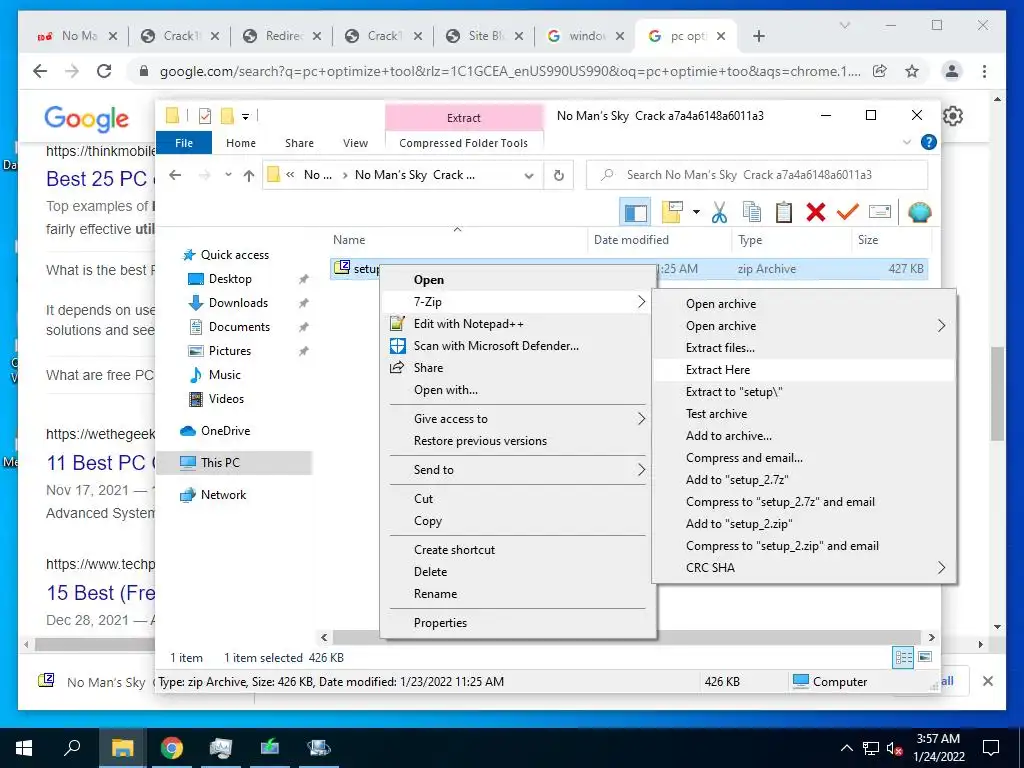This screenshot has width=1024, height=768.
Task: Click the Explorer help question mark icon
Action: [x=928, y=142]
